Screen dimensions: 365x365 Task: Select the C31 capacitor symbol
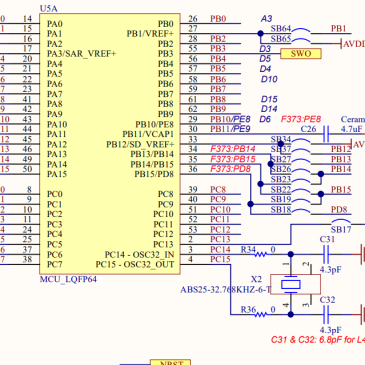pos(327,255)
